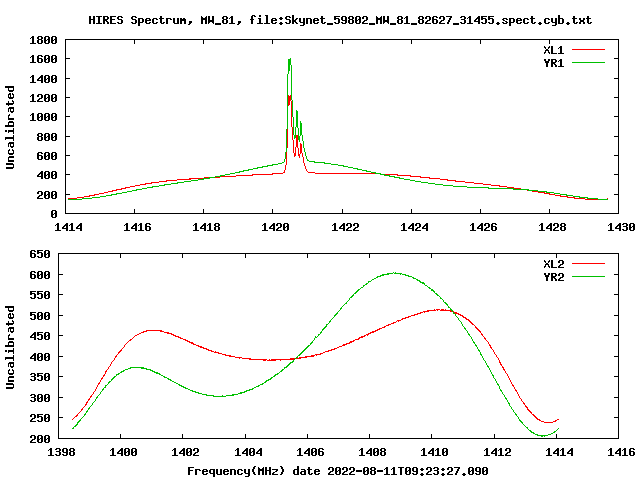Image resolution: width=640 pixels, height=480 pixels.
Task: Click the 1428 x-axis tick label
Action: click(552, 227)
